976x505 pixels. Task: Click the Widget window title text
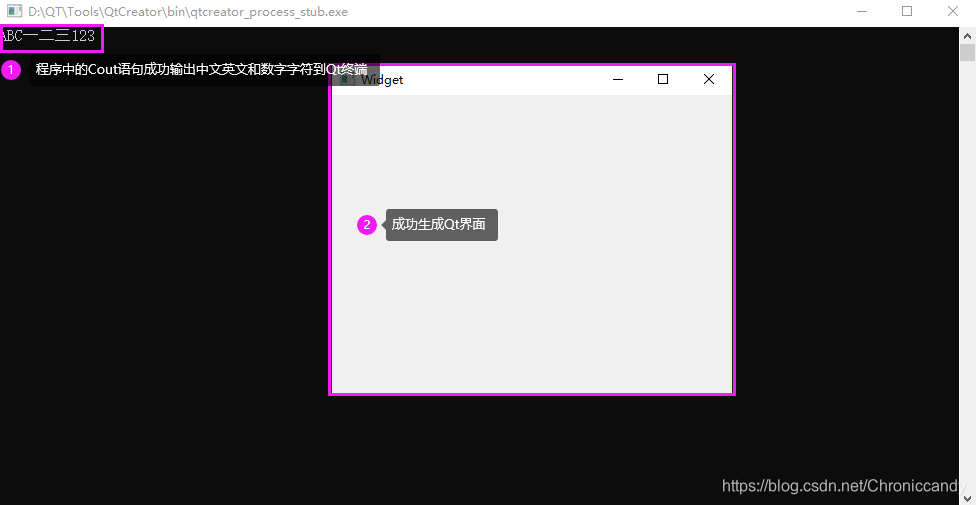(382, 80)
